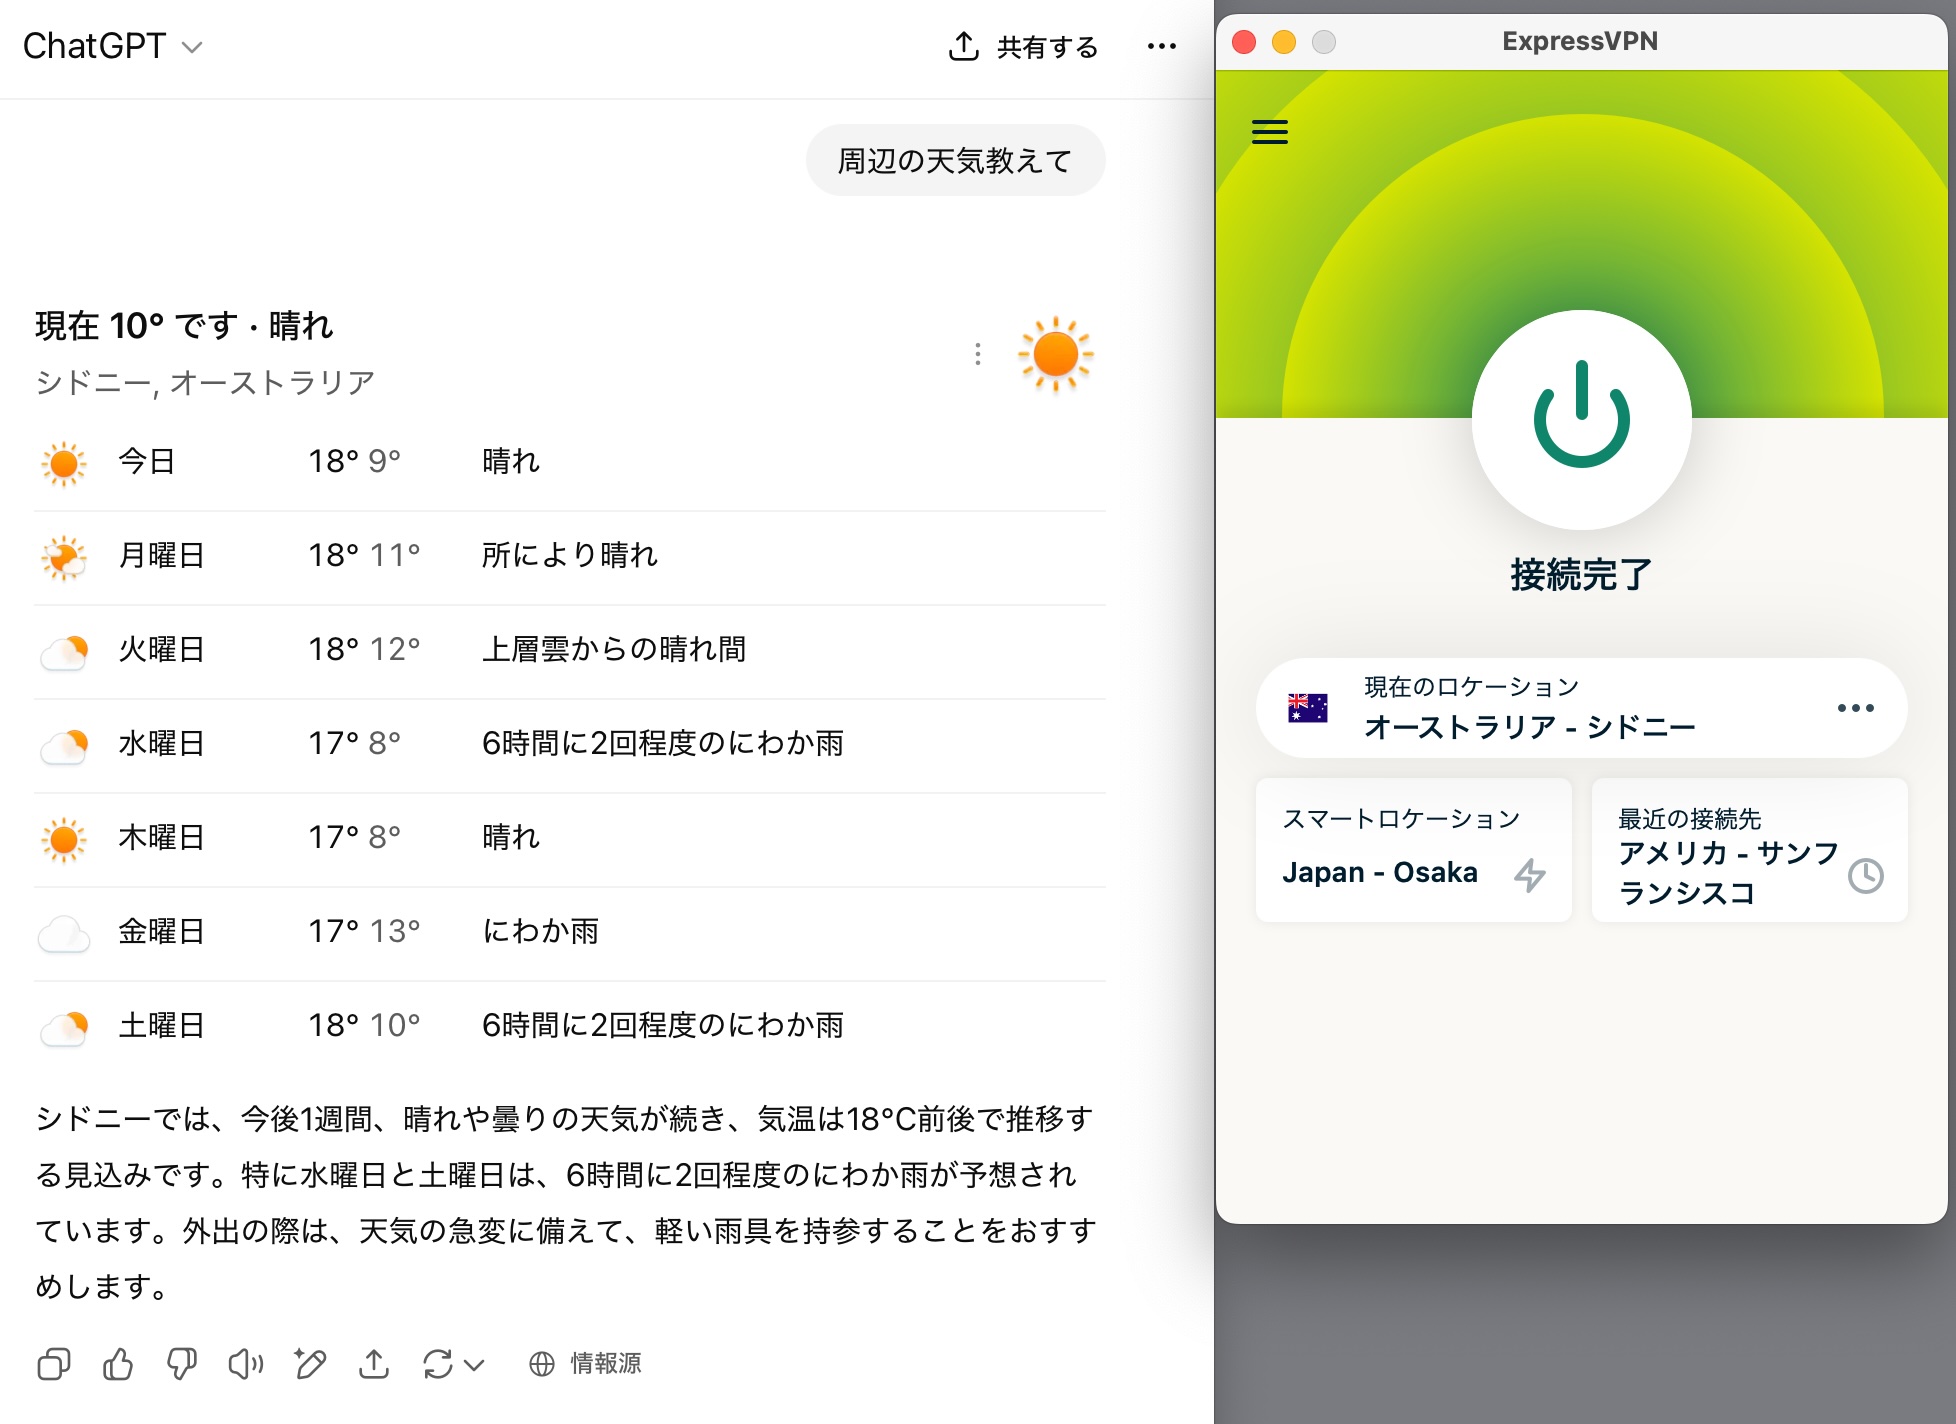Click the partly sunny icon for 月曜日
Image resolution: width=1956 pixels, height=1424 pixels.
(64, 557)
